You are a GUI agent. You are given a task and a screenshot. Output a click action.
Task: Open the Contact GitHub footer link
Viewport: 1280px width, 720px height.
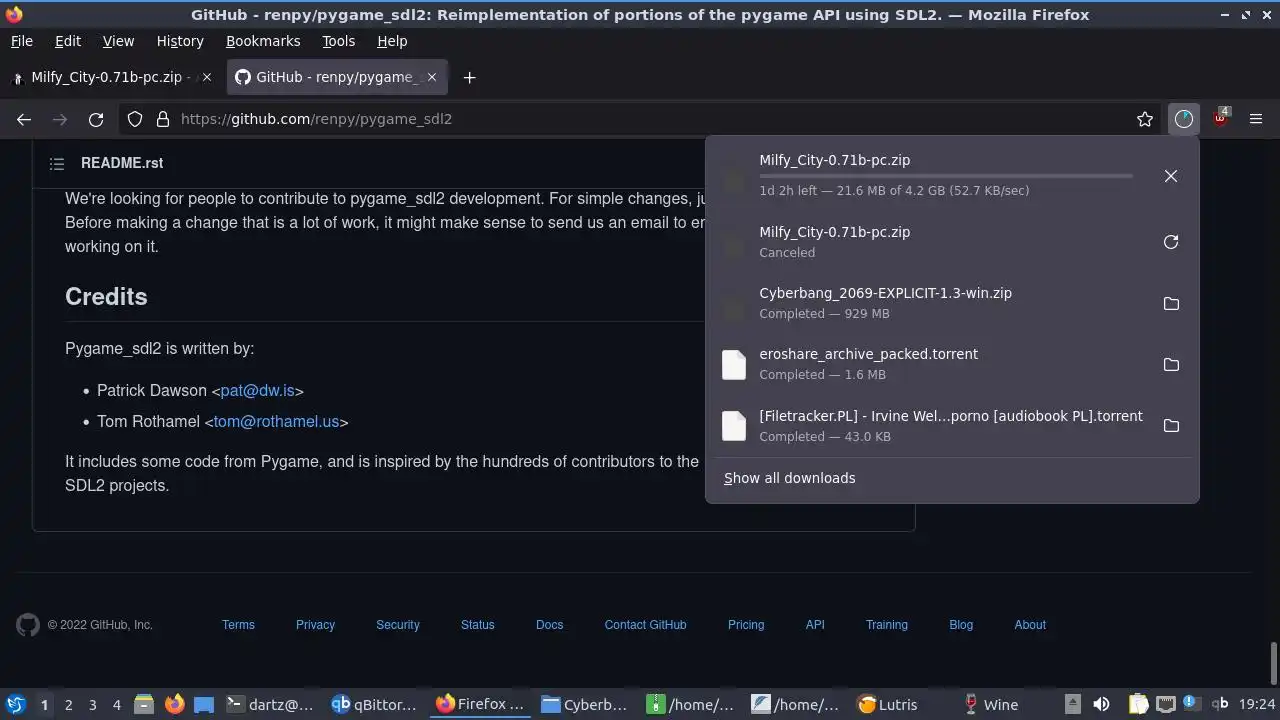[645, 625]
